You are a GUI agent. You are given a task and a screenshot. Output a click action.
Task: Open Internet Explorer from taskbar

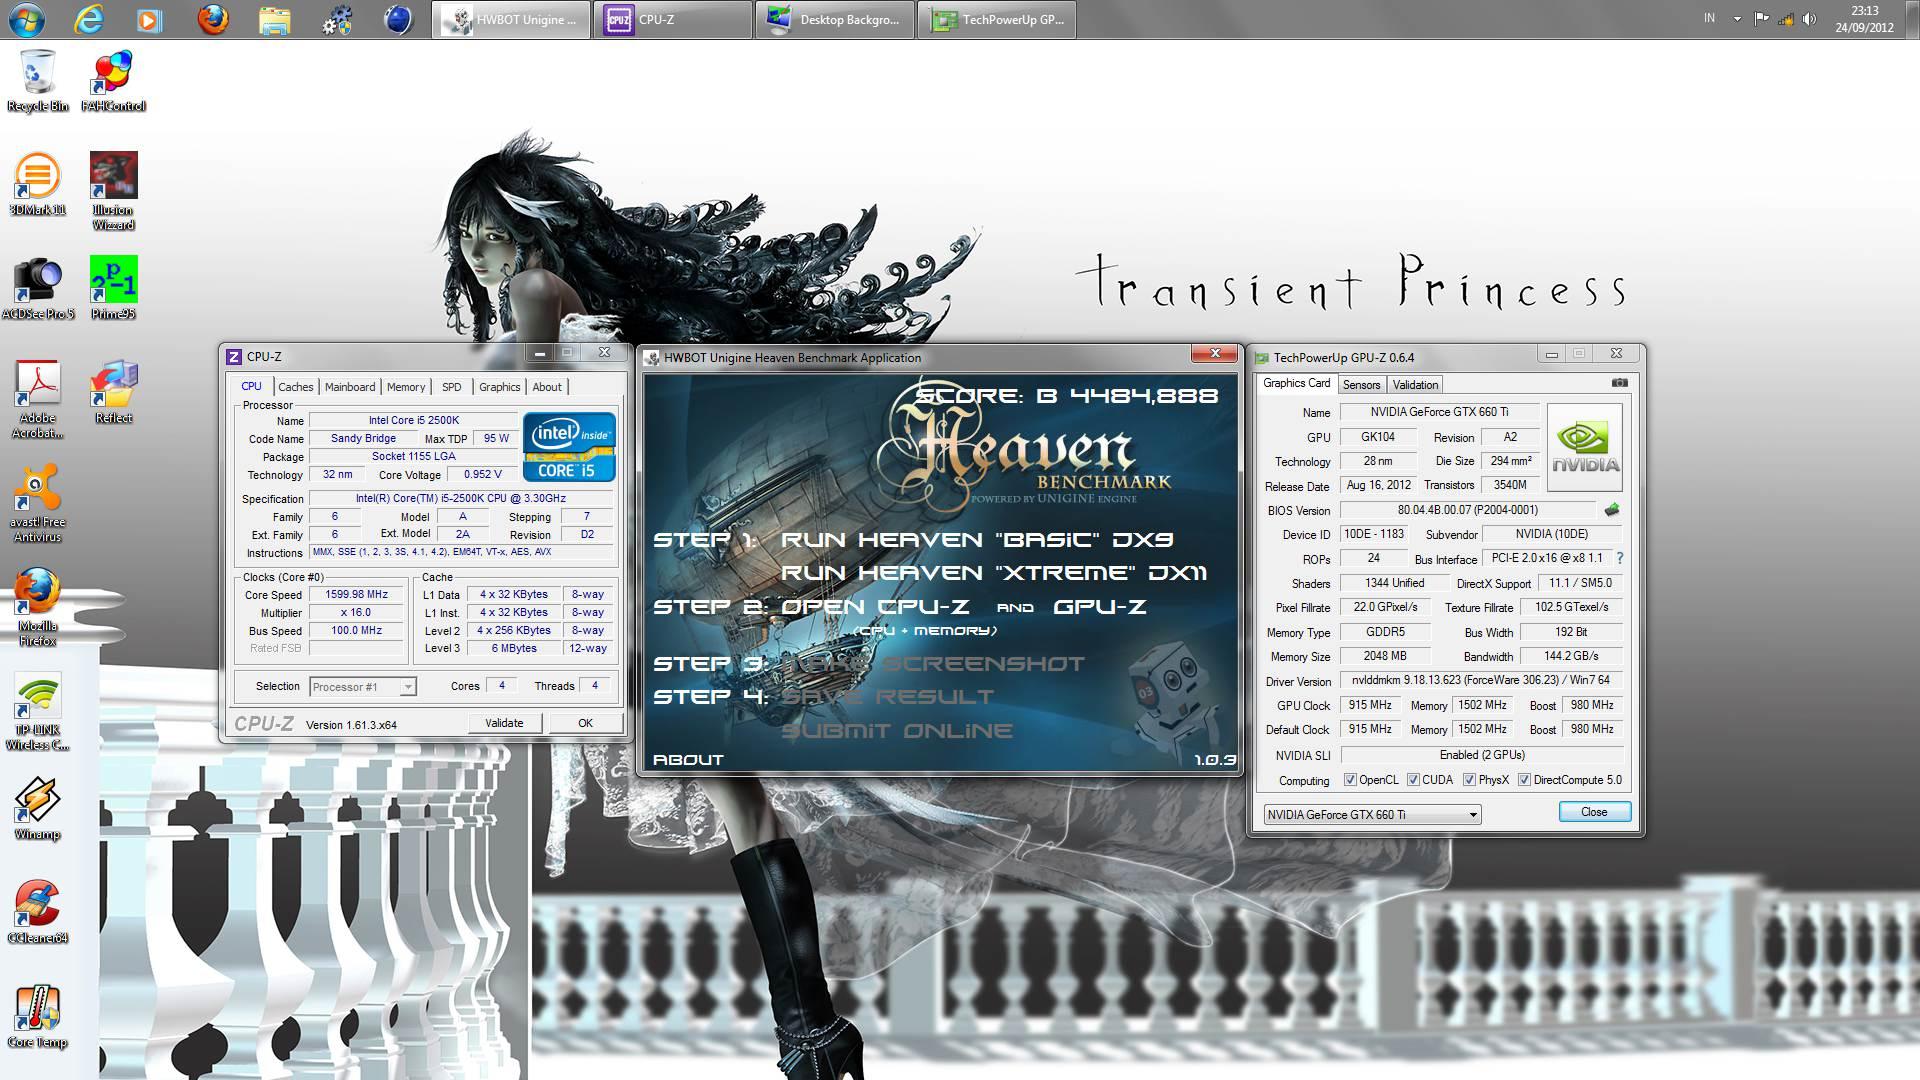click(x=89, y=19)
